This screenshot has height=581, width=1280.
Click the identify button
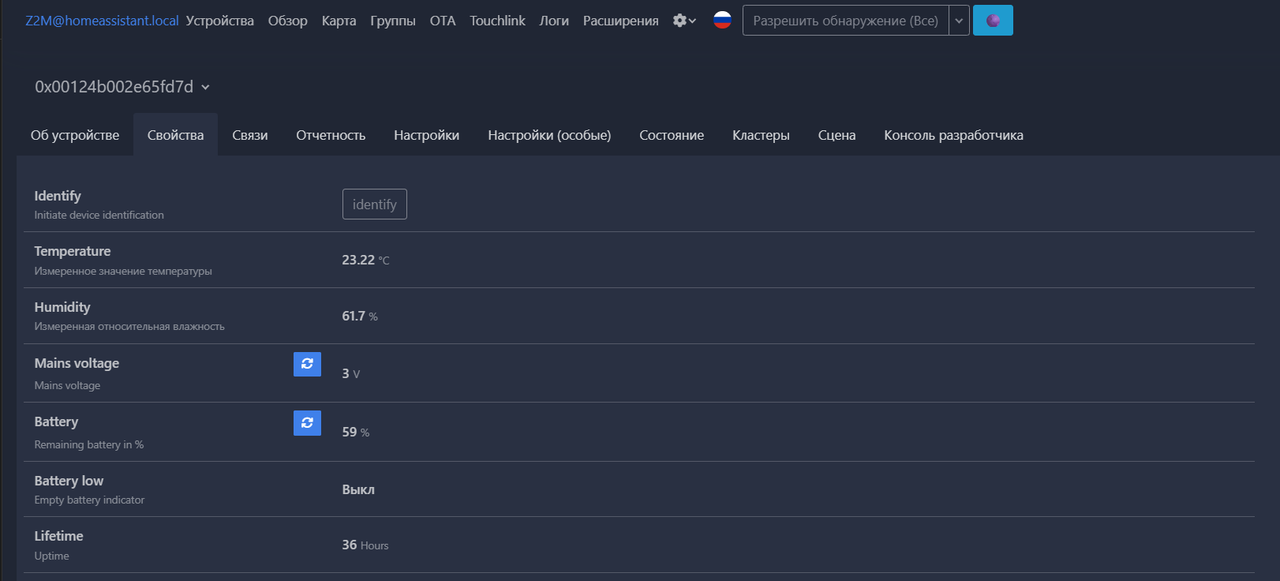375,204
